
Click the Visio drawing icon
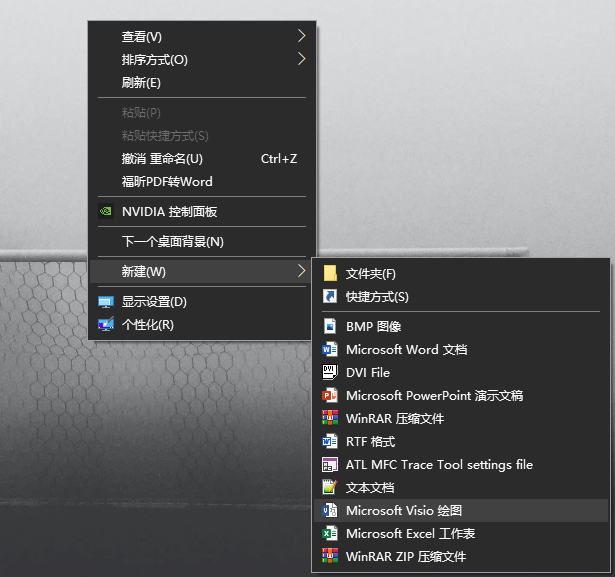coord(330,510)
